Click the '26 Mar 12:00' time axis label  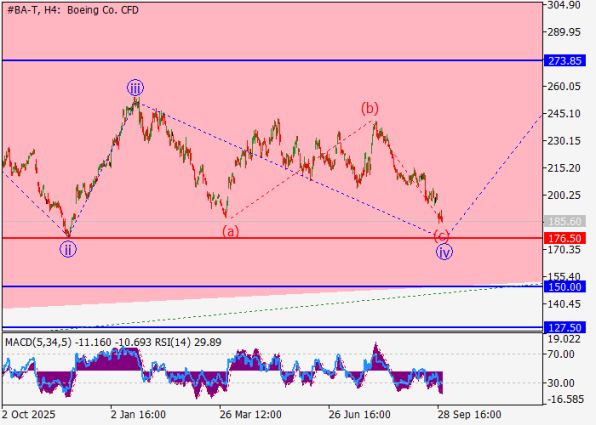250,414
